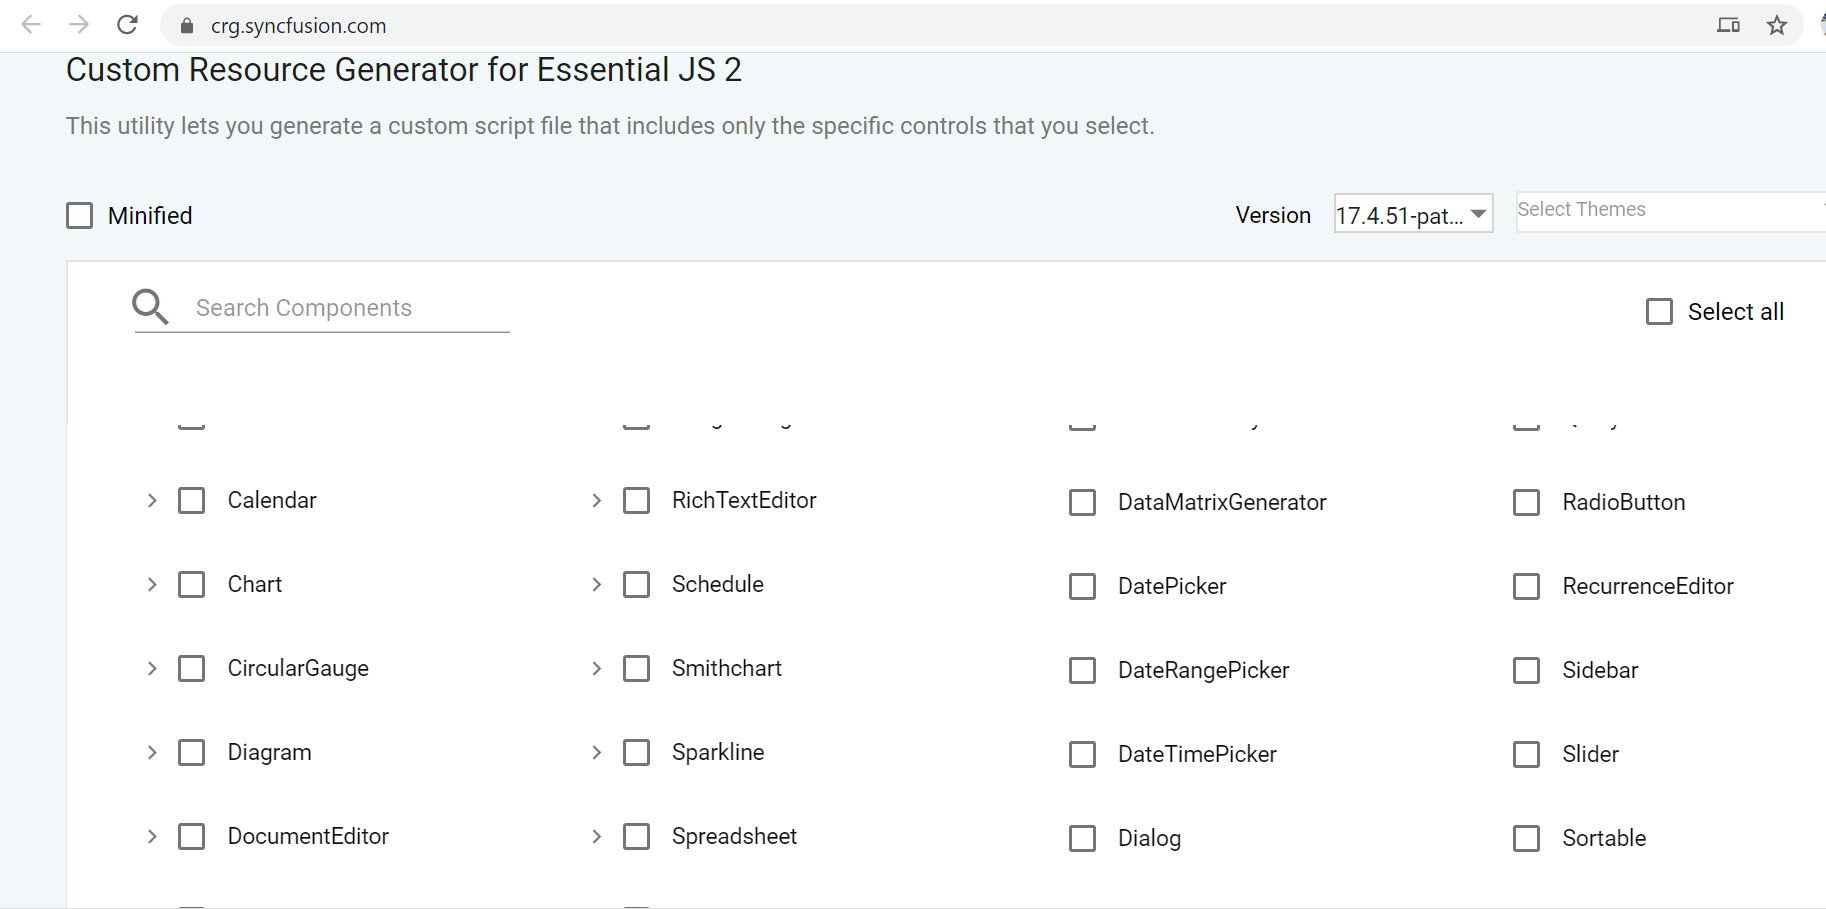The image size is (1826, 909).
Task: Bookmark this page with the star icon
Action: click(1777, 26)
